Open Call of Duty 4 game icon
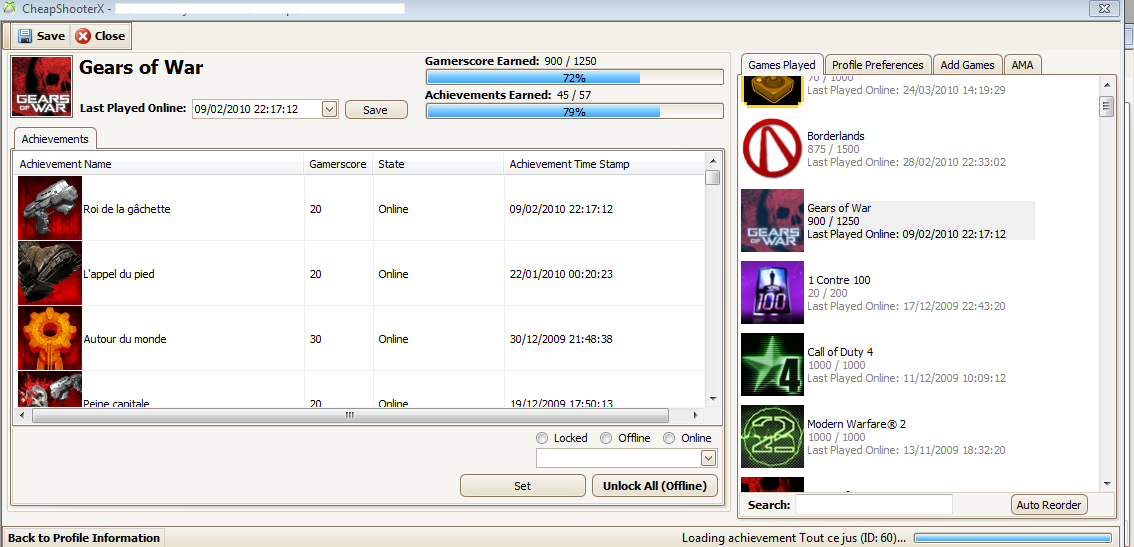 (x=772, y=365)
